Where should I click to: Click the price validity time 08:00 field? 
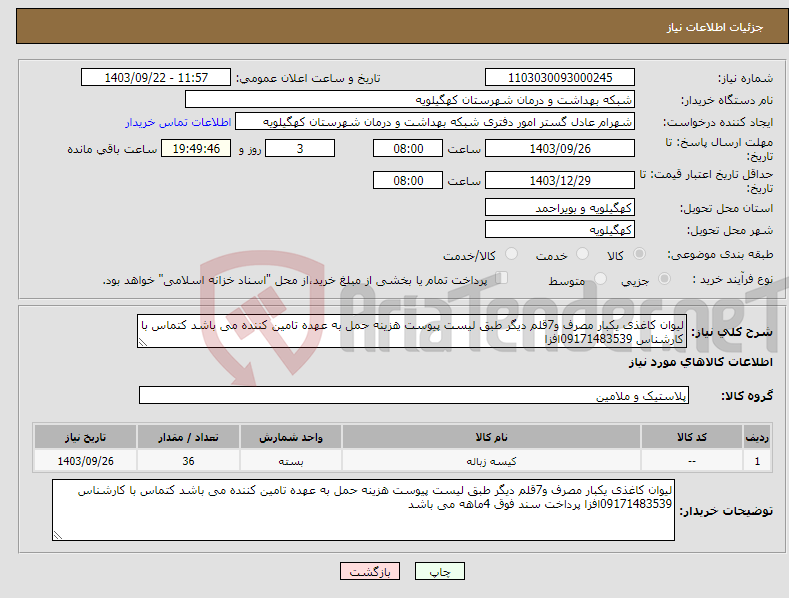point(408,180)
